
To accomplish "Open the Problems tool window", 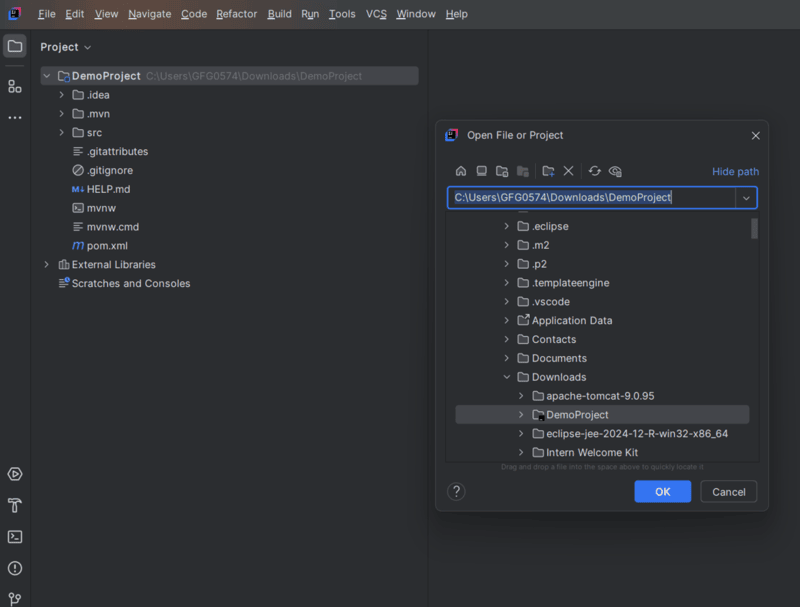I will [15, 568].
